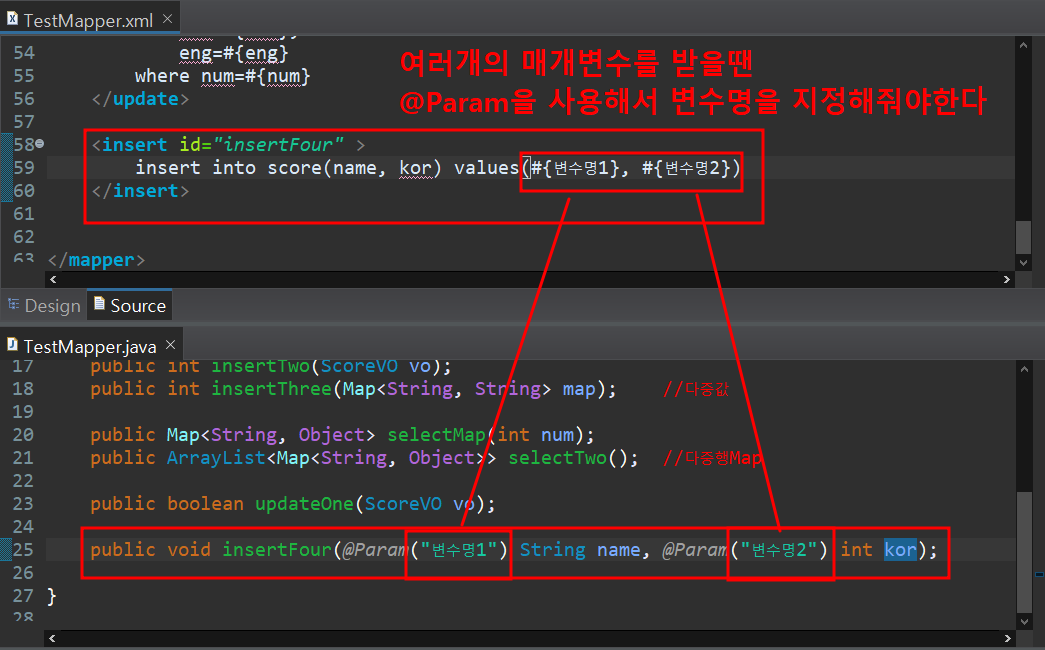Switch to the Source view tab
Screen dimensions: 1045x650
pyautogui.click(x=130, y=305)
